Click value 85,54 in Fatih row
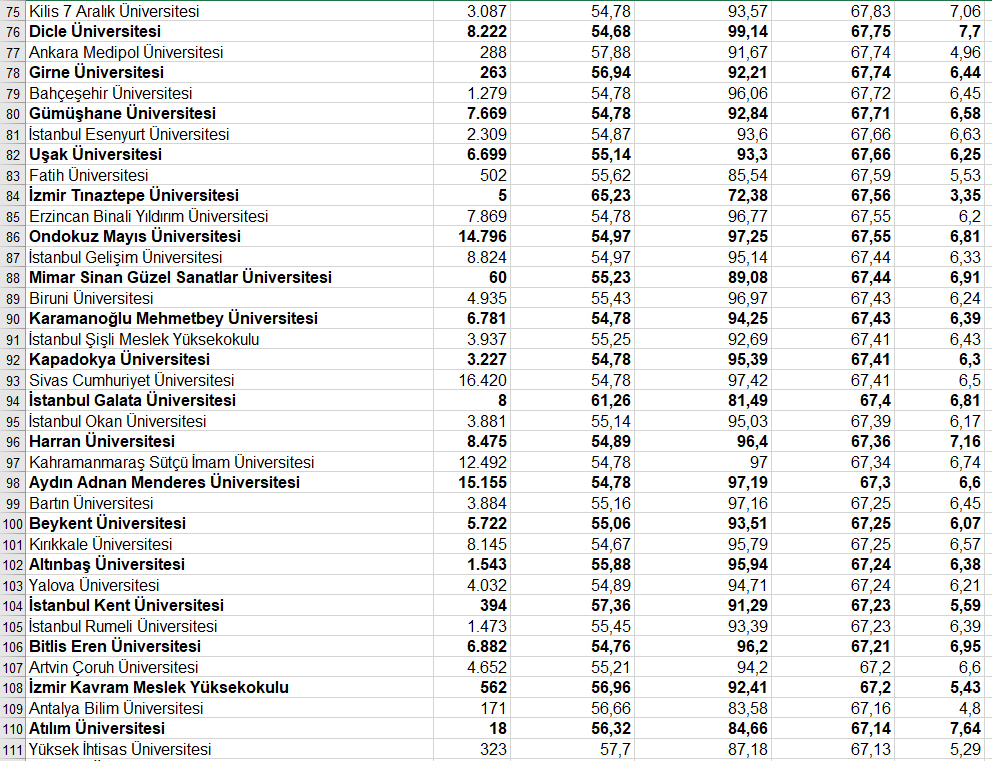This screenshot has height=761, width=992. [x=703, y=175]
